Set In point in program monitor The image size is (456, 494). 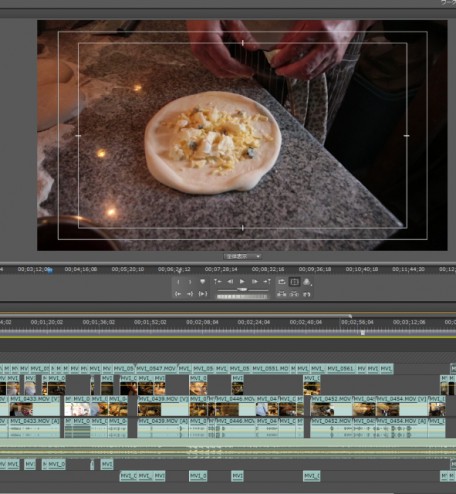pyautogui.click(x=178, y=282)
